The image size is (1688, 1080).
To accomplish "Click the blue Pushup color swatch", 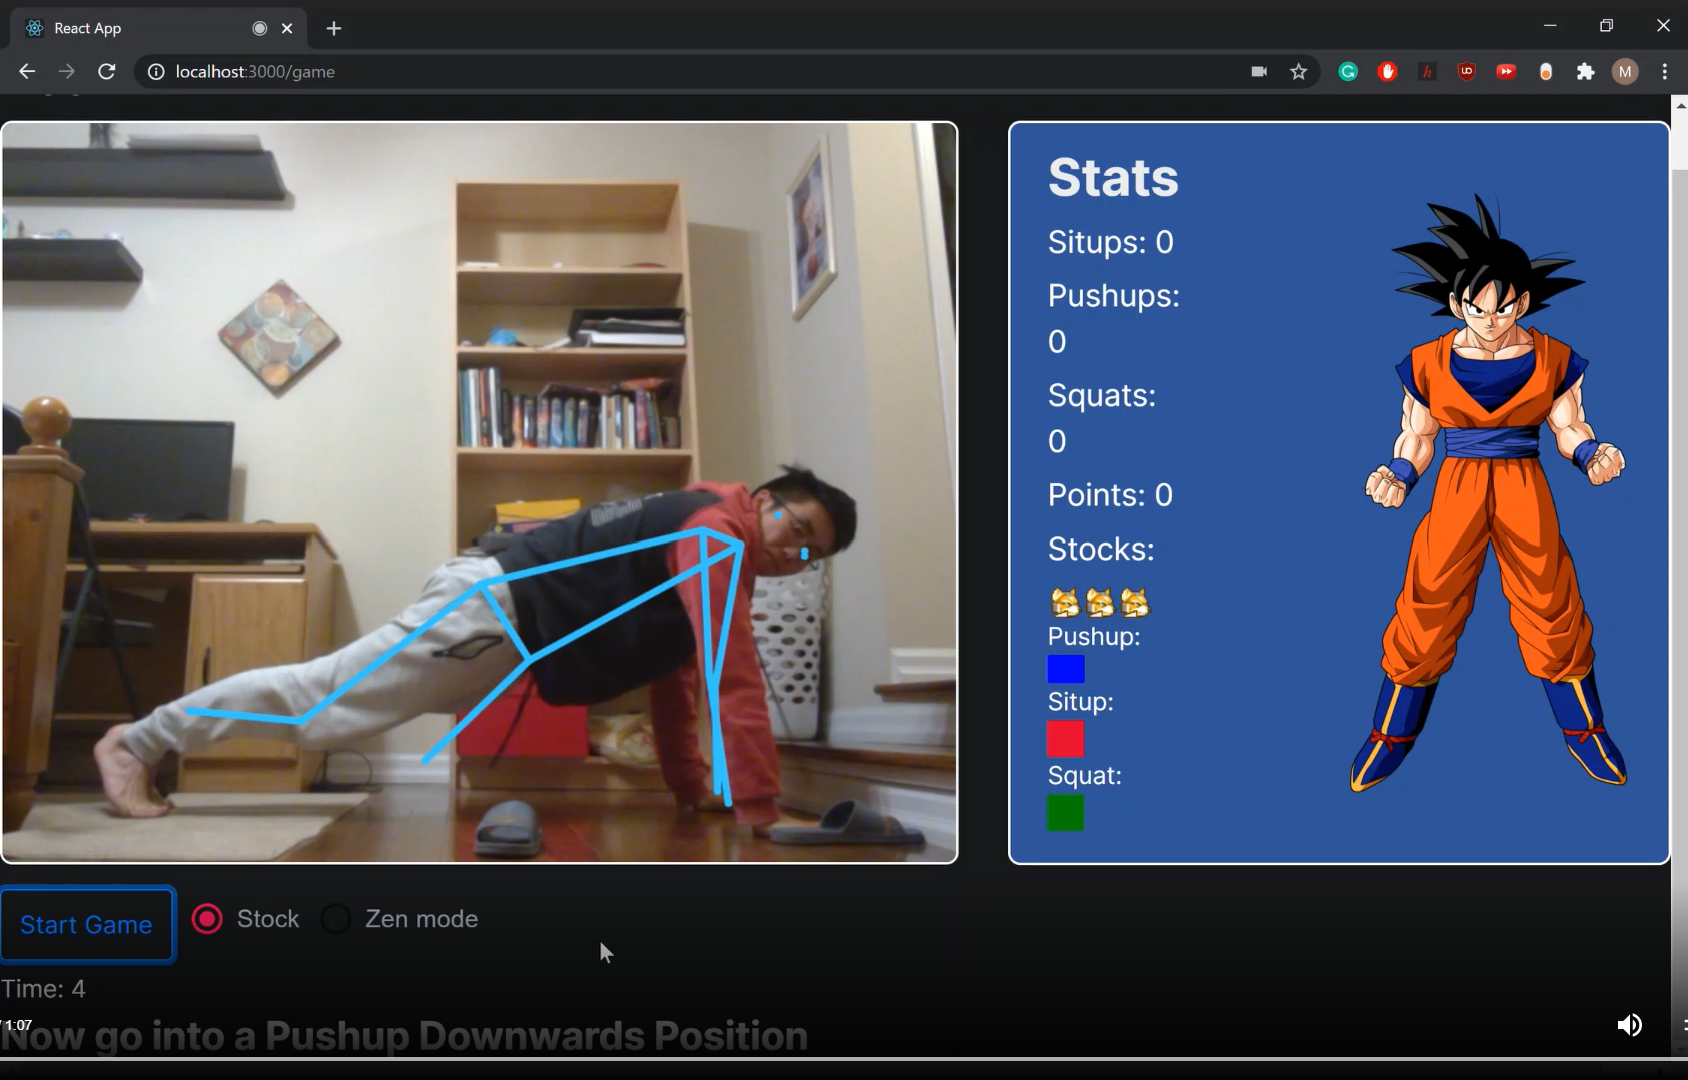I will pos(1066,669).
